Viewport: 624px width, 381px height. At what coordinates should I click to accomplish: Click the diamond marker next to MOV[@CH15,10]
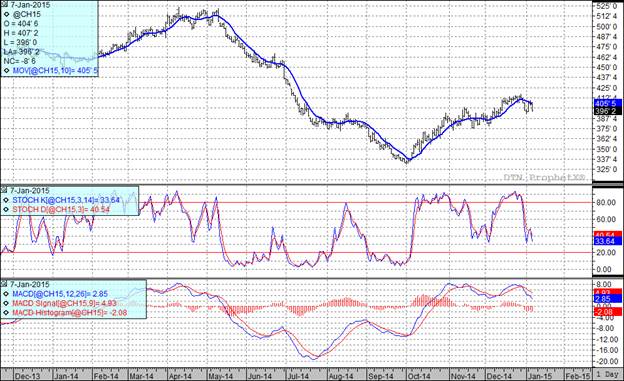7,71
